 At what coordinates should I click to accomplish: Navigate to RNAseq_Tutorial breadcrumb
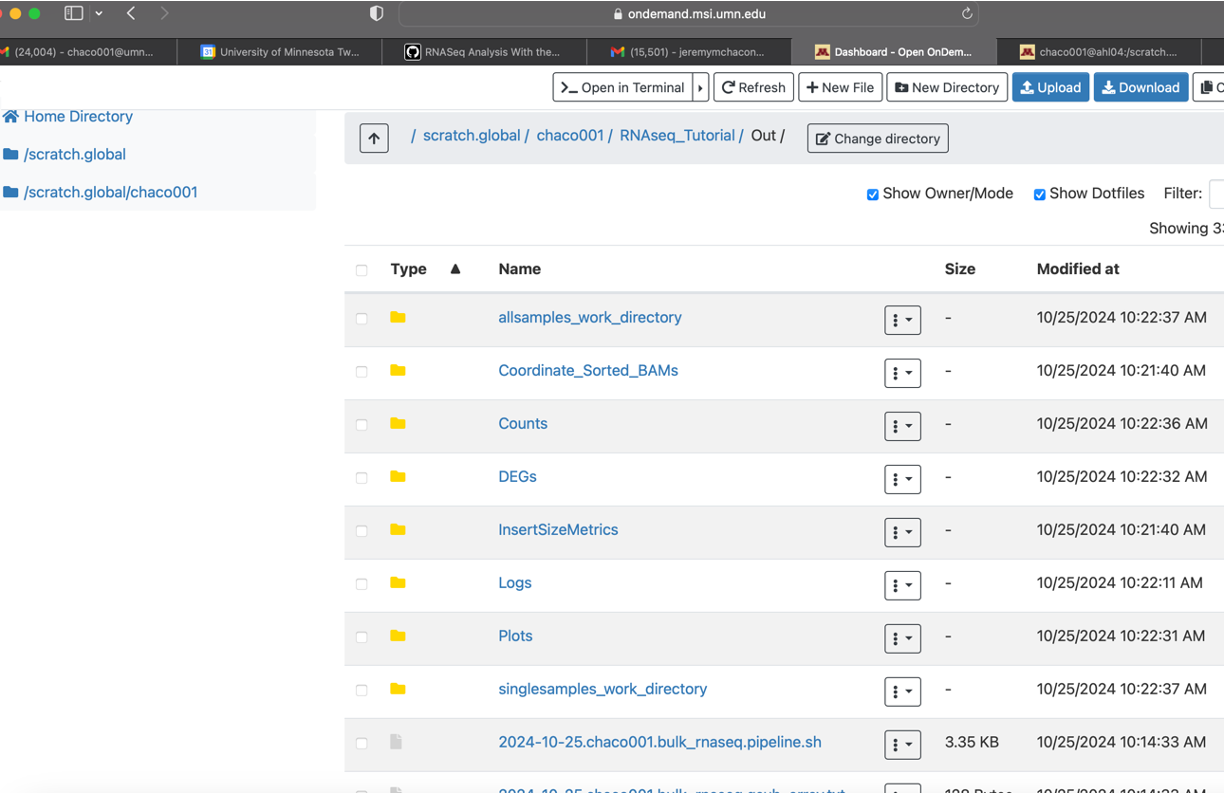click(677, 135)
